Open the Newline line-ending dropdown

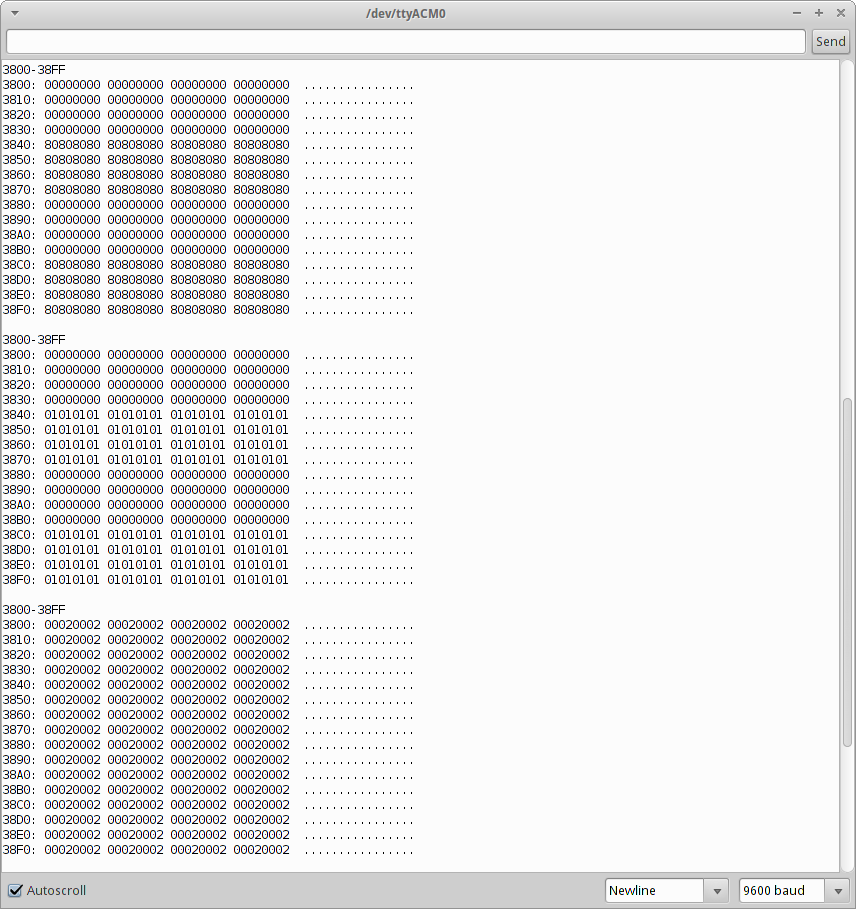coord(655,890)
